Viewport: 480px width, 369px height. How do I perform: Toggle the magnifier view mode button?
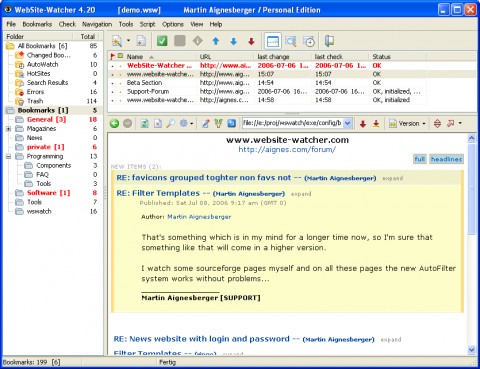pos(291,41)
